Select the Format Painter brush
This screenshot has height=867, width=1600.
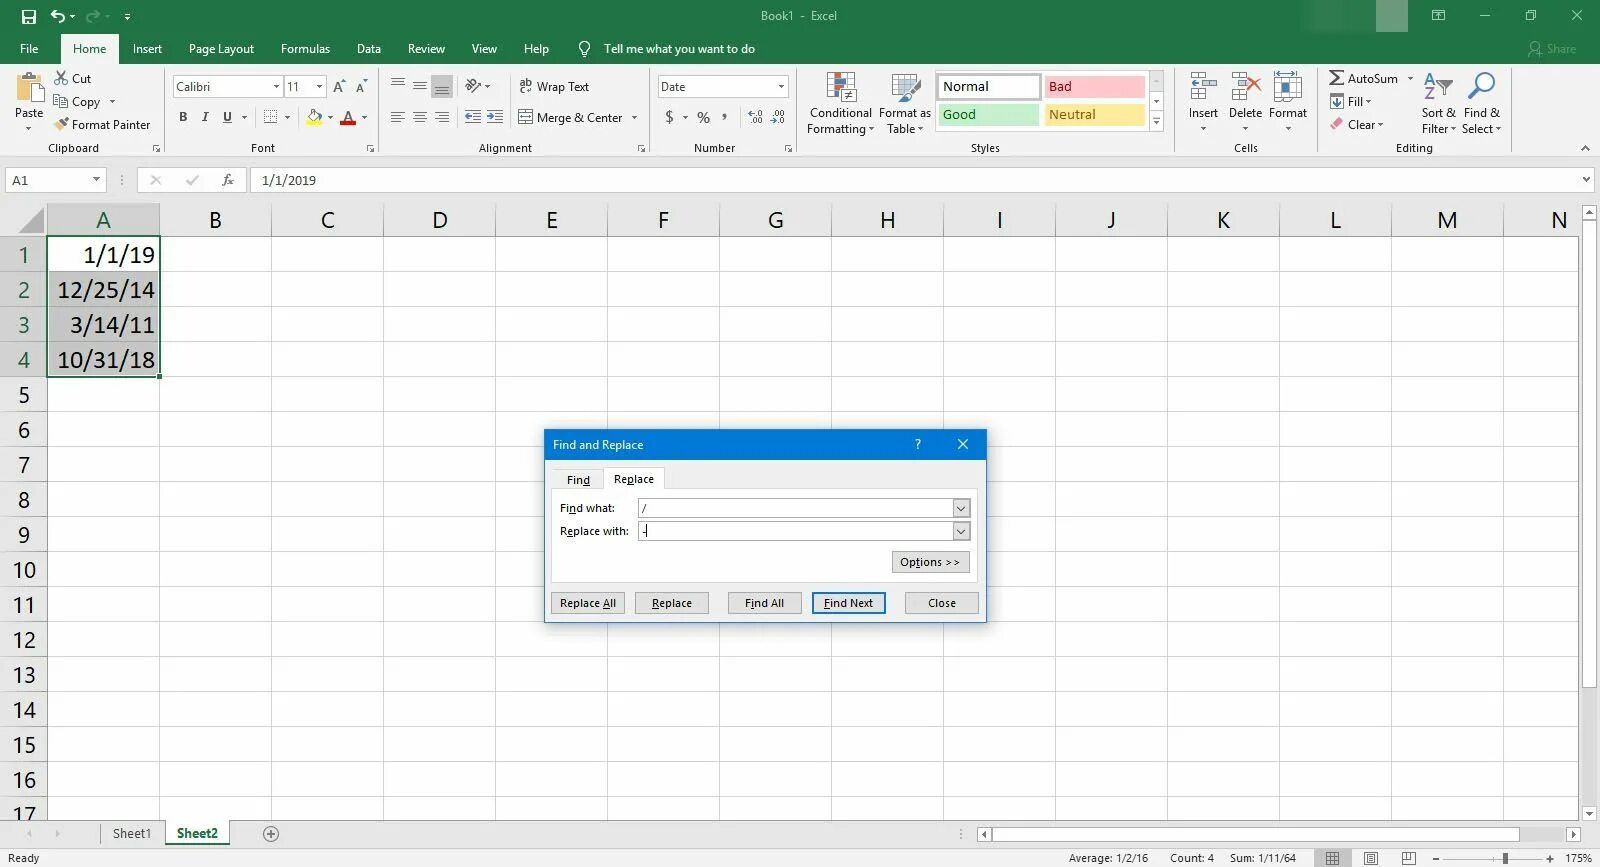(102, 125)
